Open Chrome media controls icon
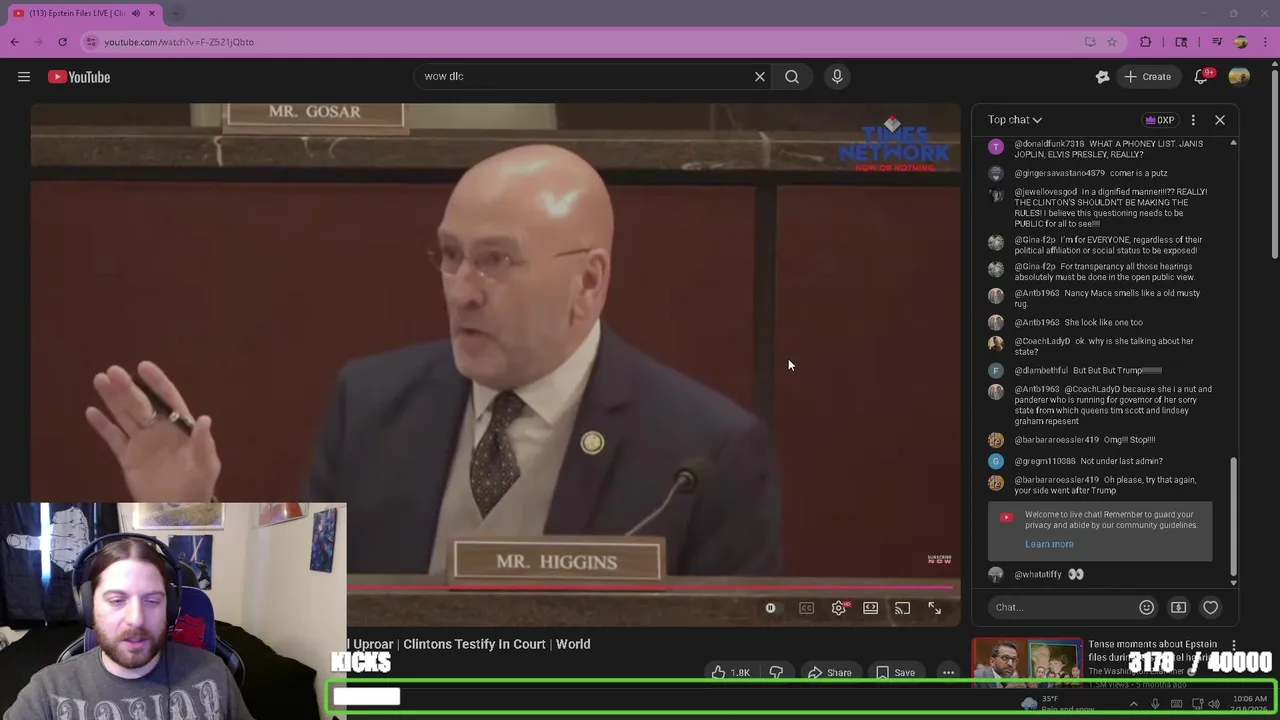This screenshot has height=720, width=1280. pyautogui.click(x=1217, y=42)
